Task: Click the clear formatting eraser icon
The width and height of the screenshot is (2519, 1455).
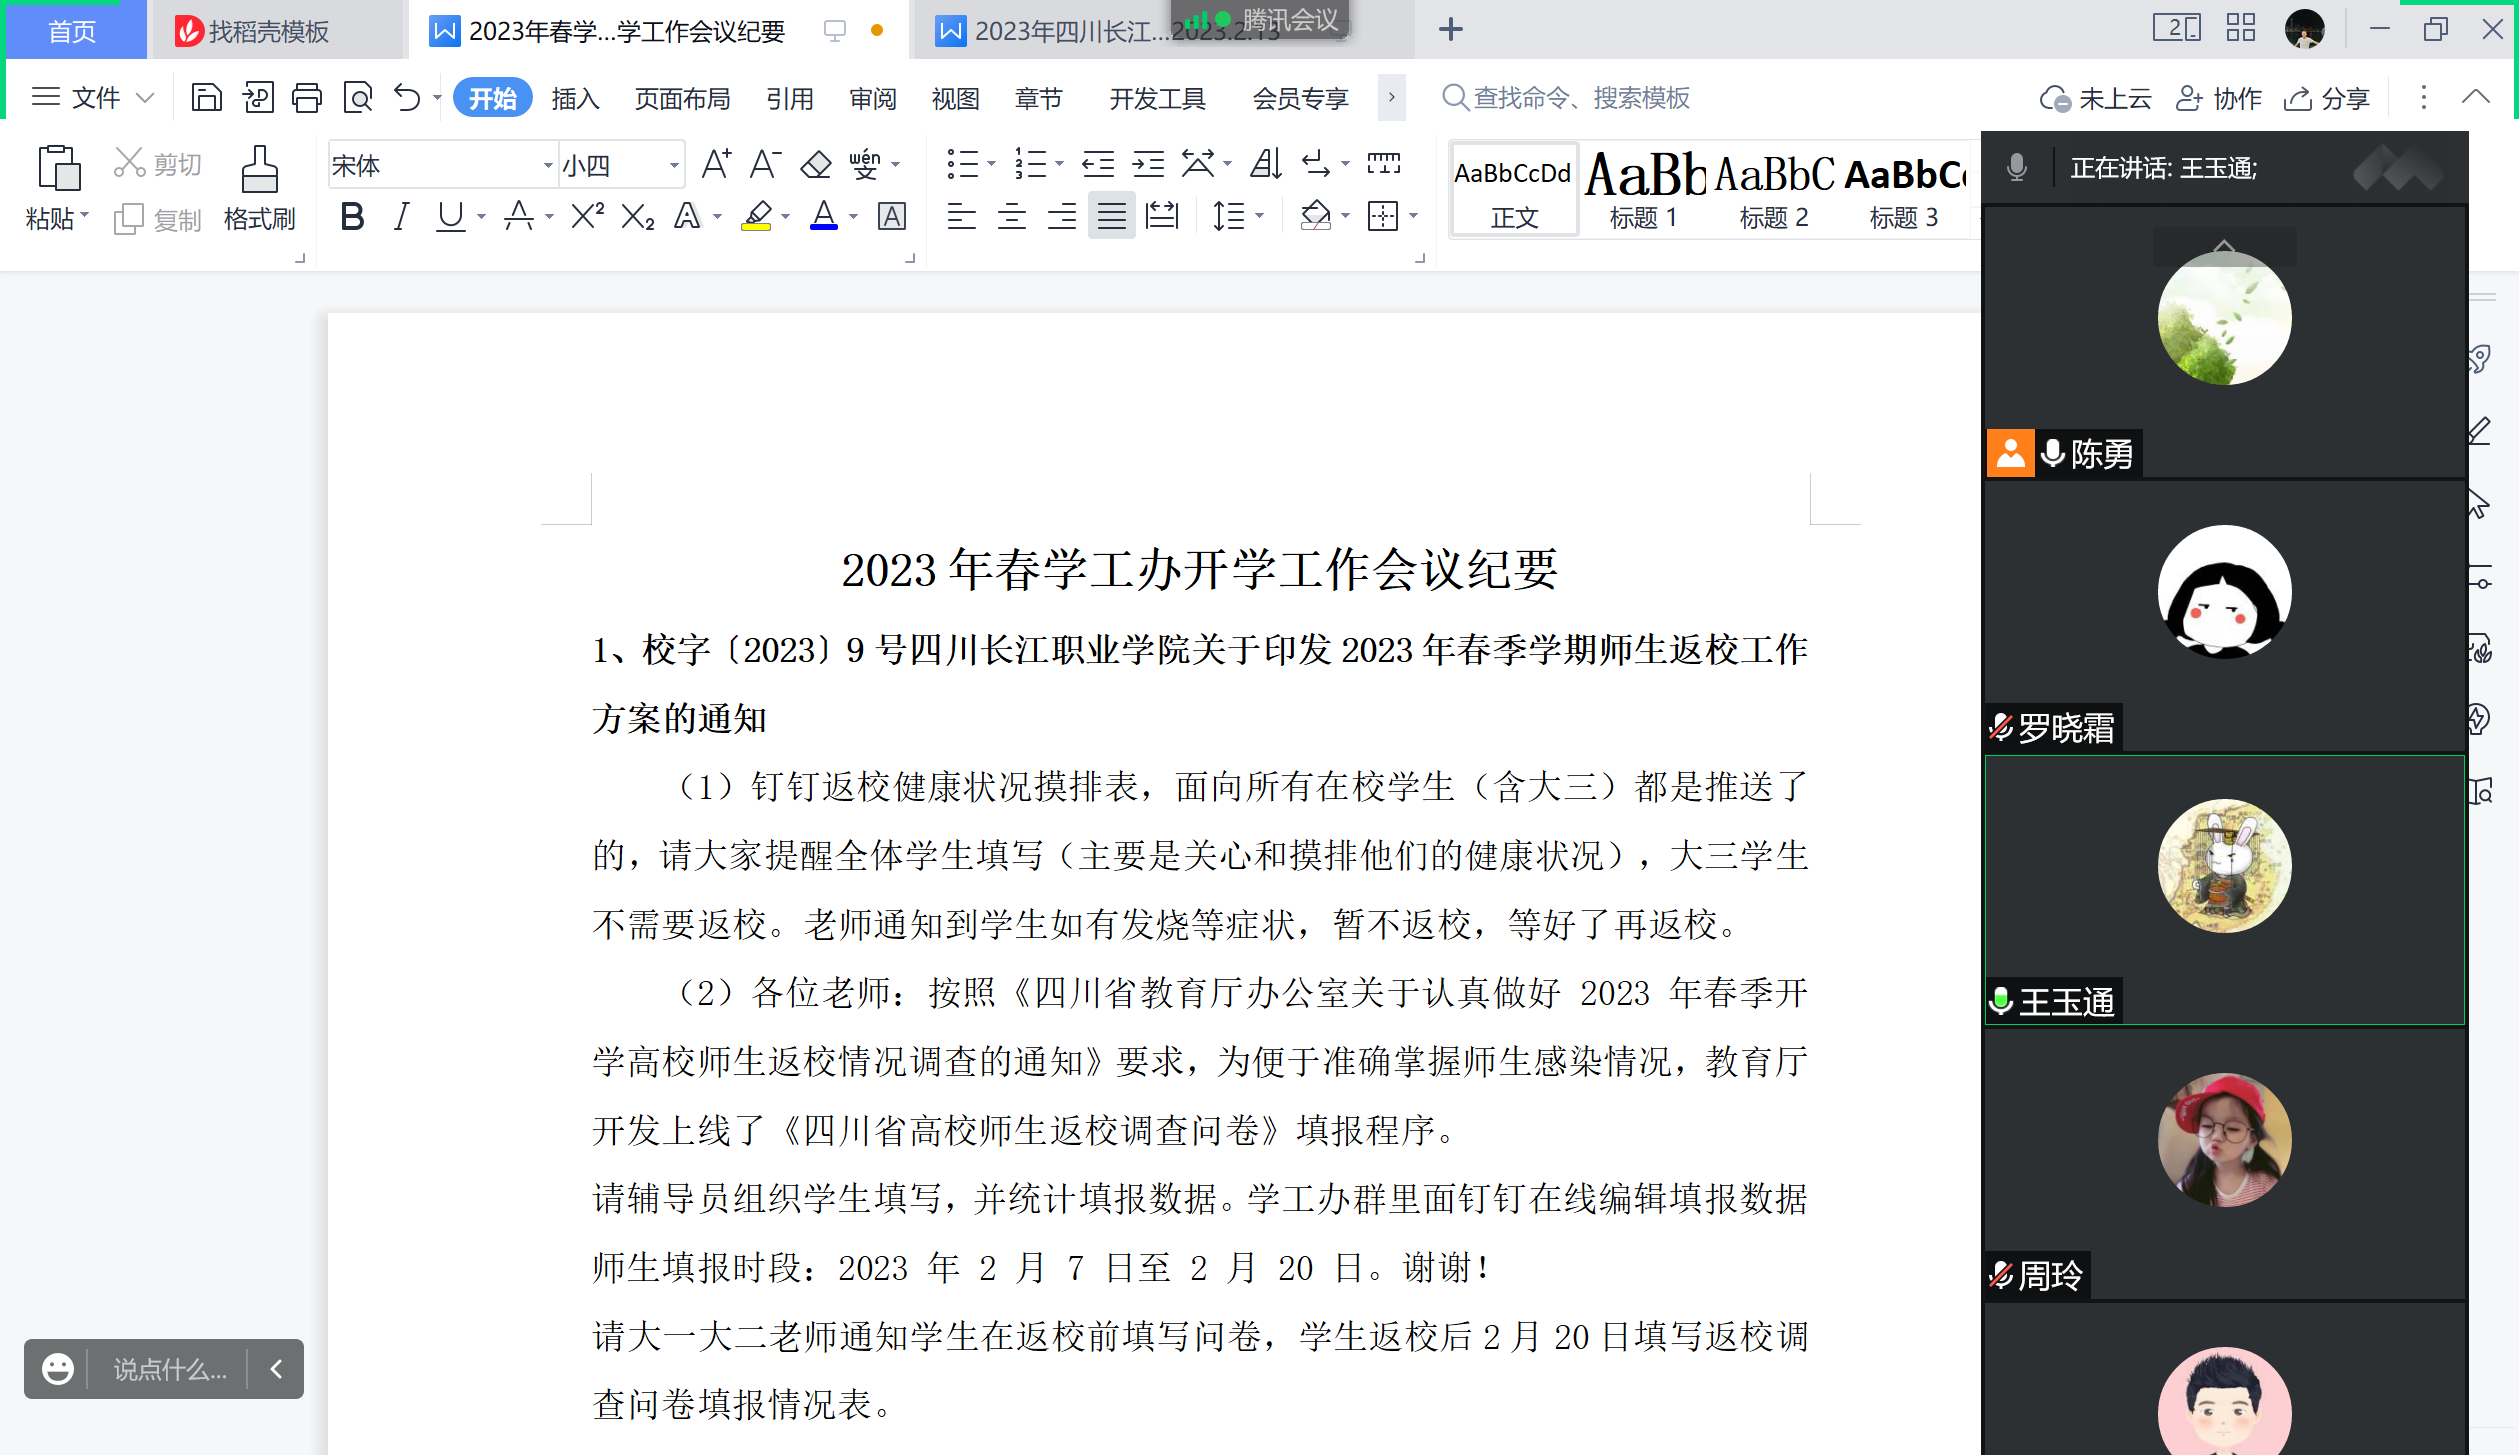Action: [816, 164]
